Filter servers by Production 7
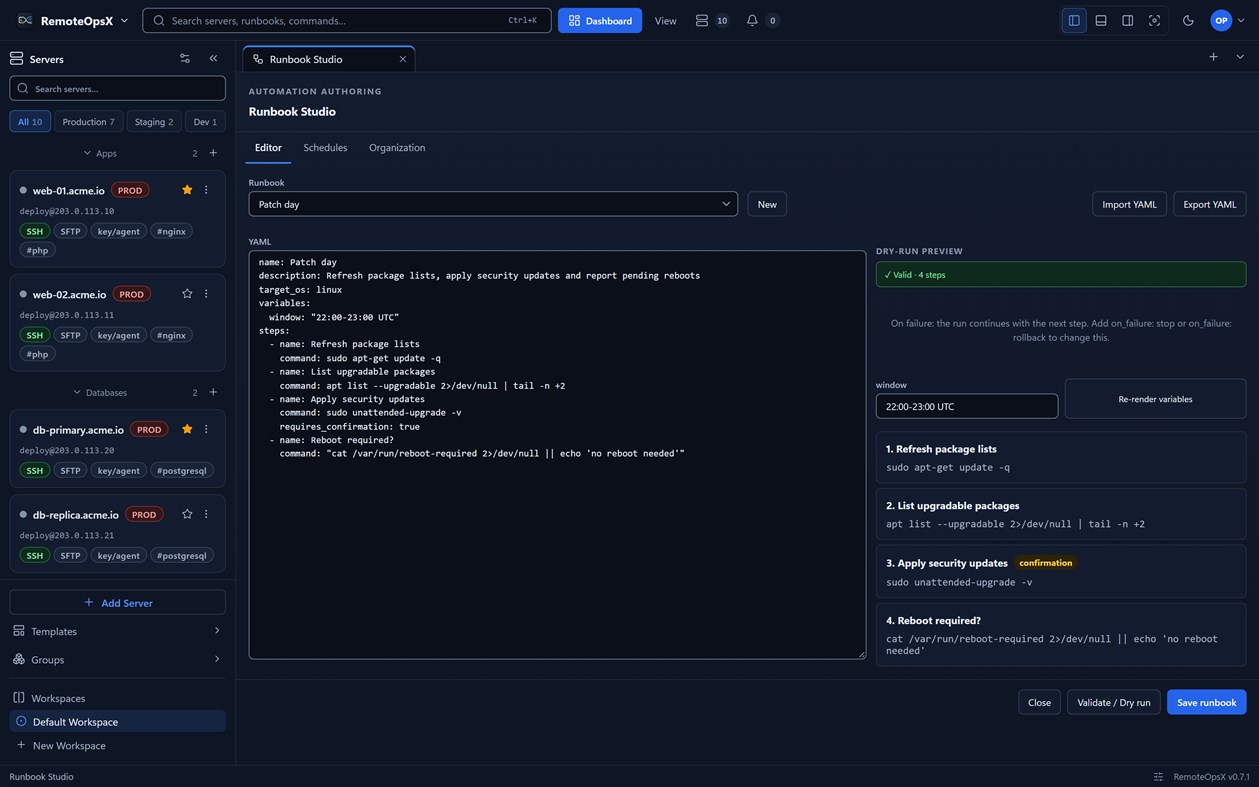The width and height of the screenshot is (1259, 787). [88, 121]
